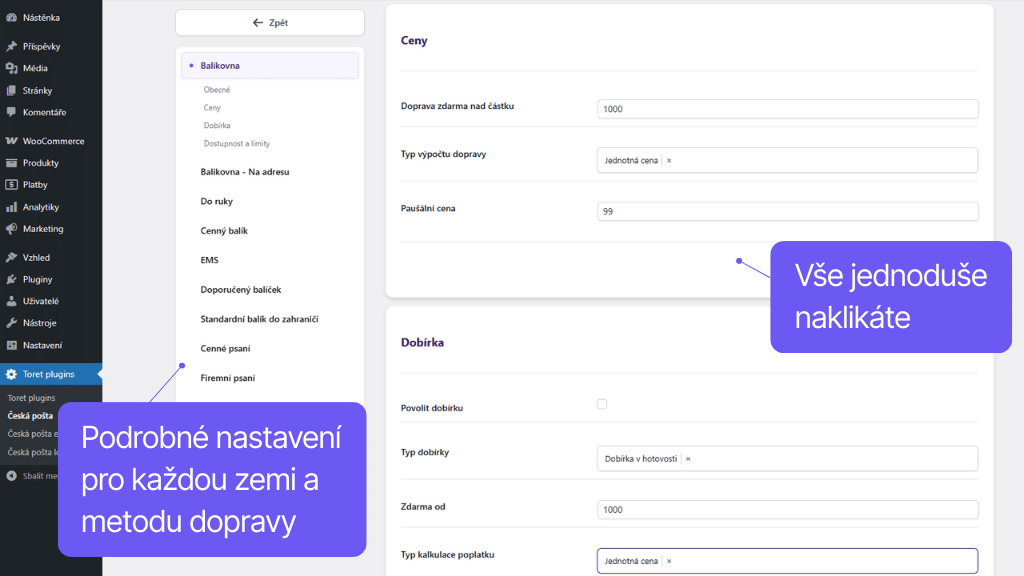Open the Pluginy plug icon
Viewport: 1024px width, 576px height.
[x=12, y=278]
